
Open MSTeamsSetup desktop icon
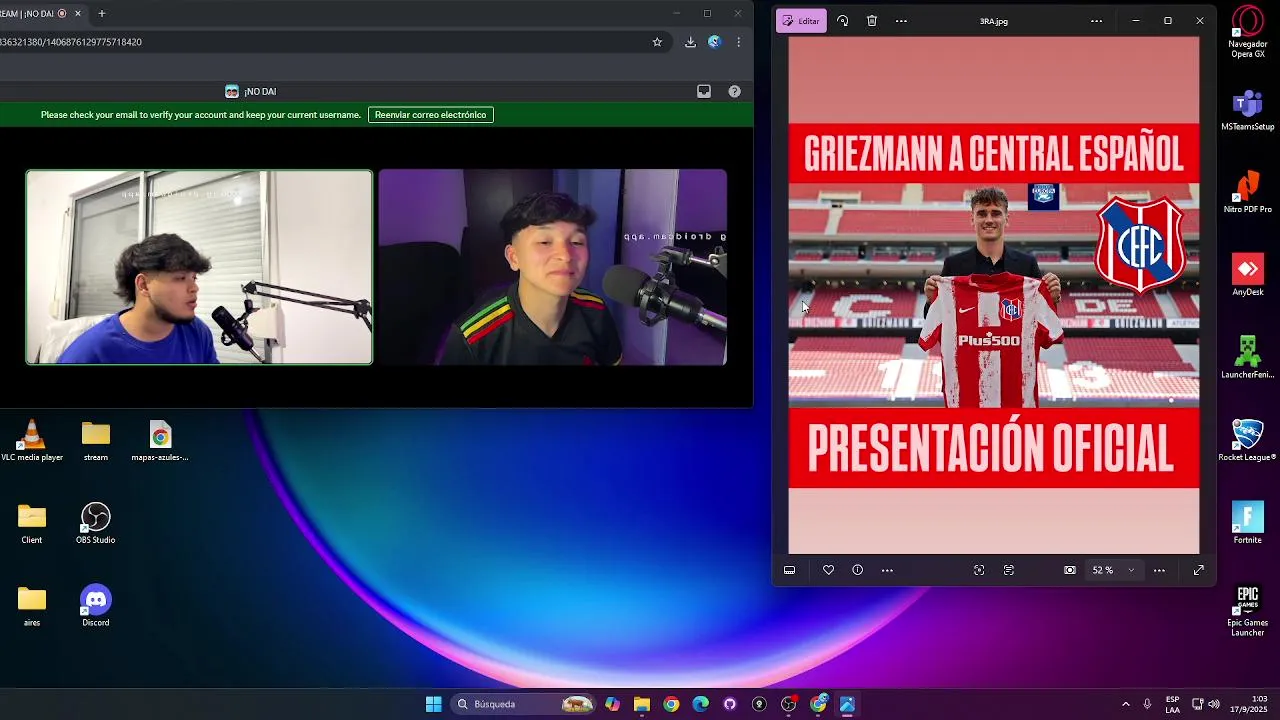click(1248, 111)
